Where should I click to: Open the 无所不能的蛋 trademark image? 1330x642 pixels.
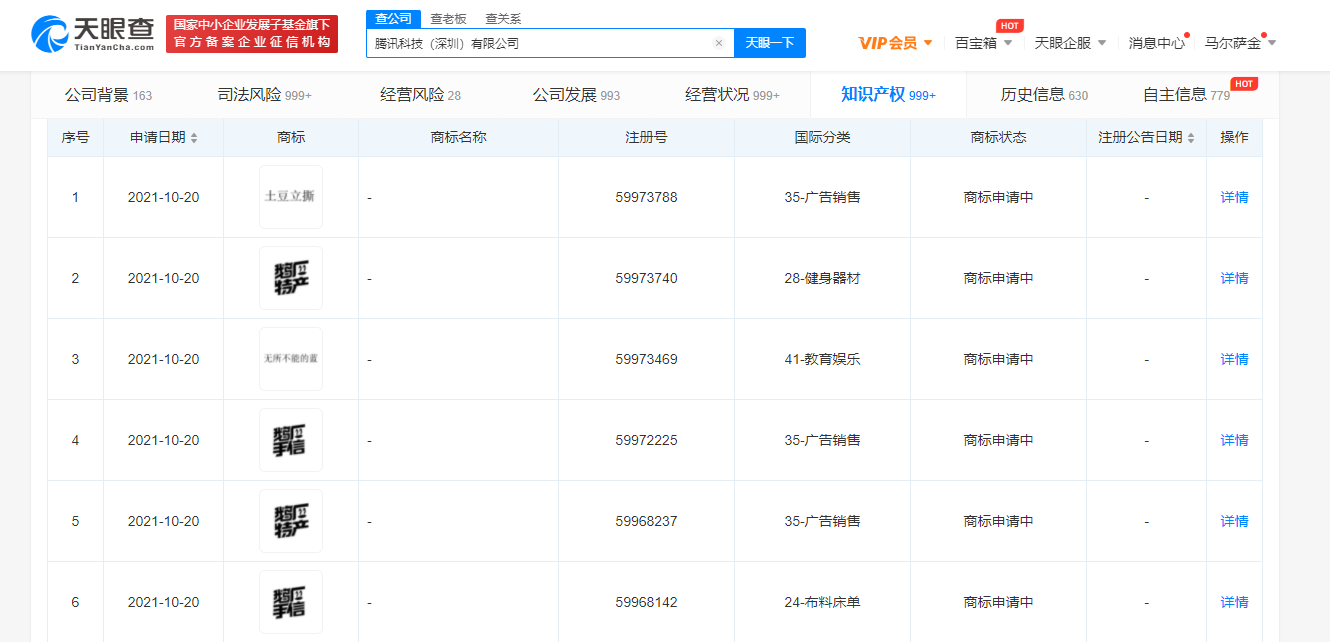pyautogui.click(x=291, y=359)
